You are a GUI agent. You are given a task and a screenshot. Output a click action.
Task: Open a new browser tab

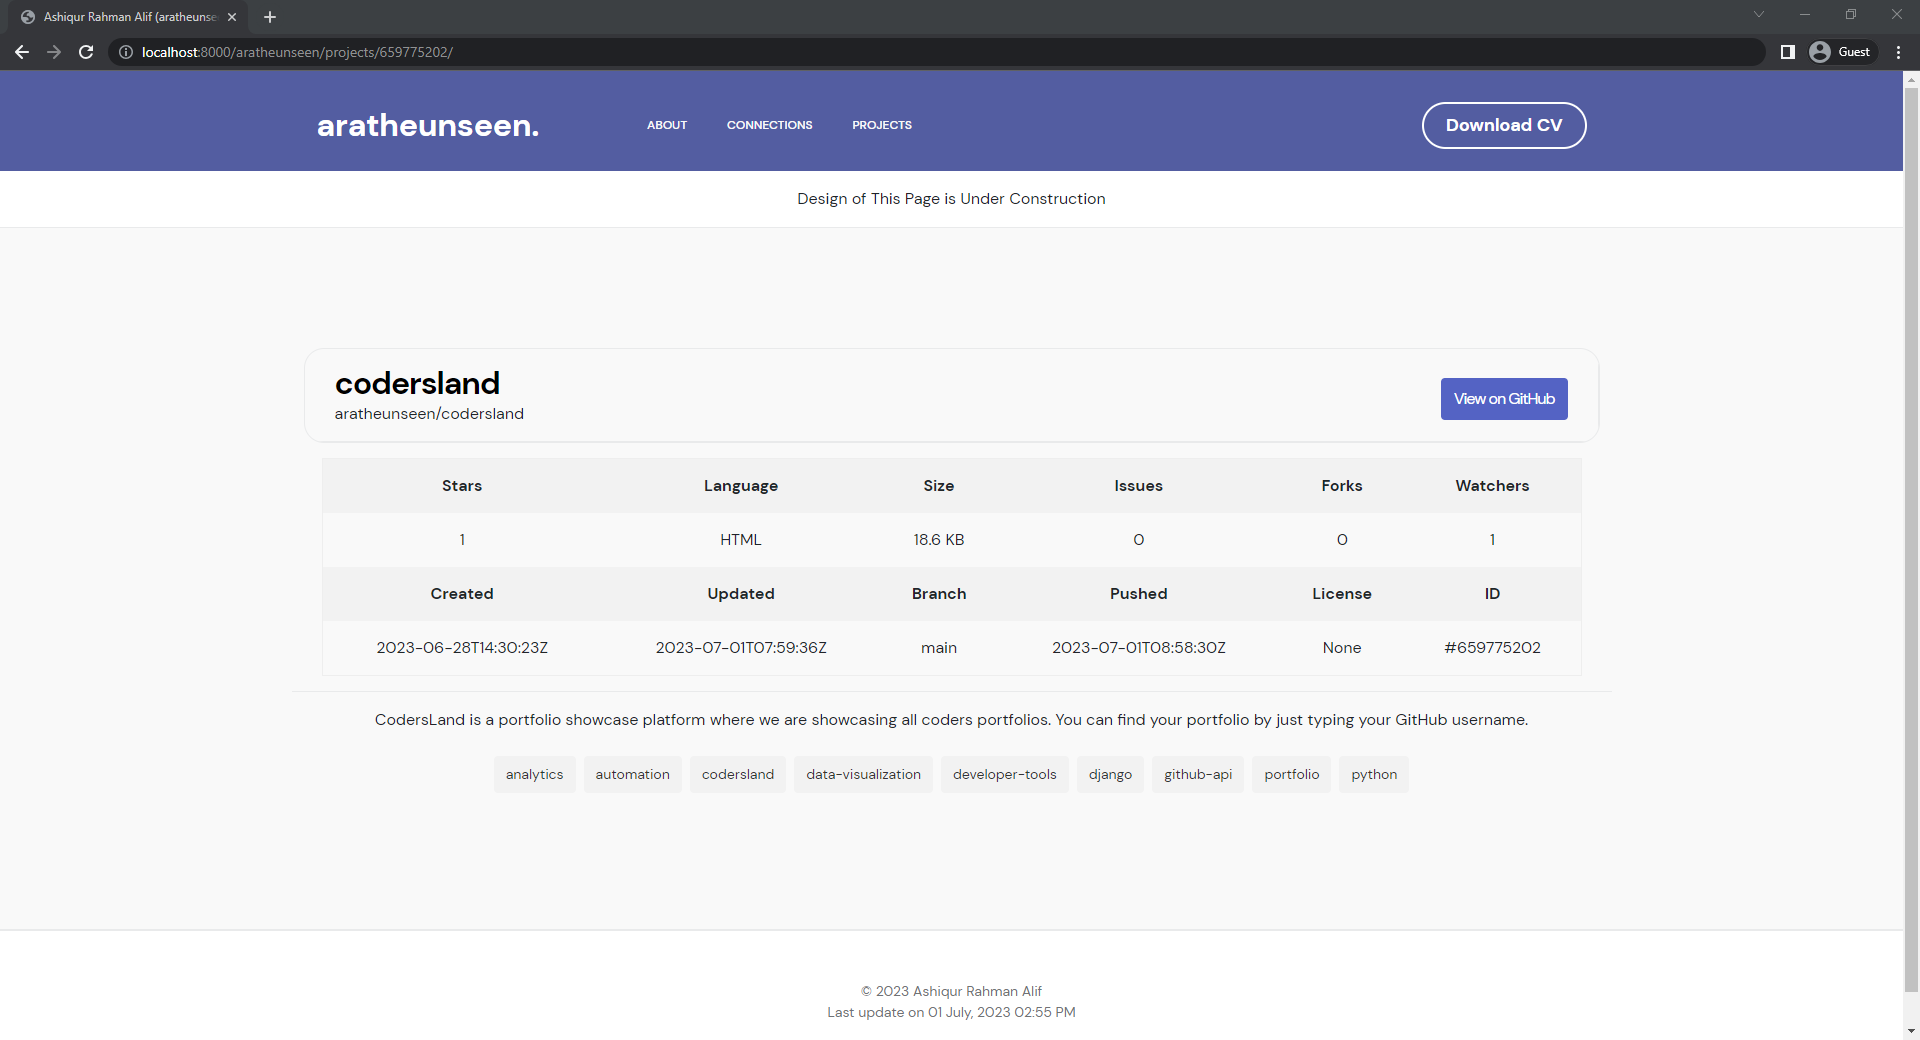[x=269, y=16]
